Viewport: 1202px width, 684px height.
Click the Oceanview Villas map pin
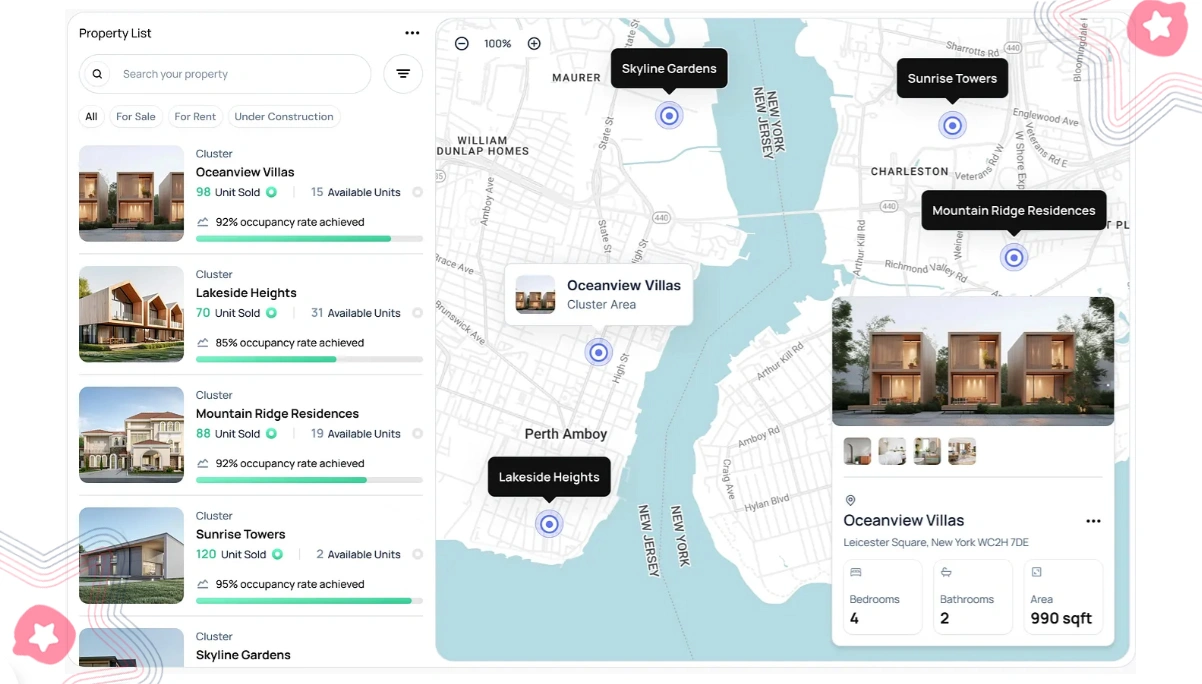pos(598,352)
